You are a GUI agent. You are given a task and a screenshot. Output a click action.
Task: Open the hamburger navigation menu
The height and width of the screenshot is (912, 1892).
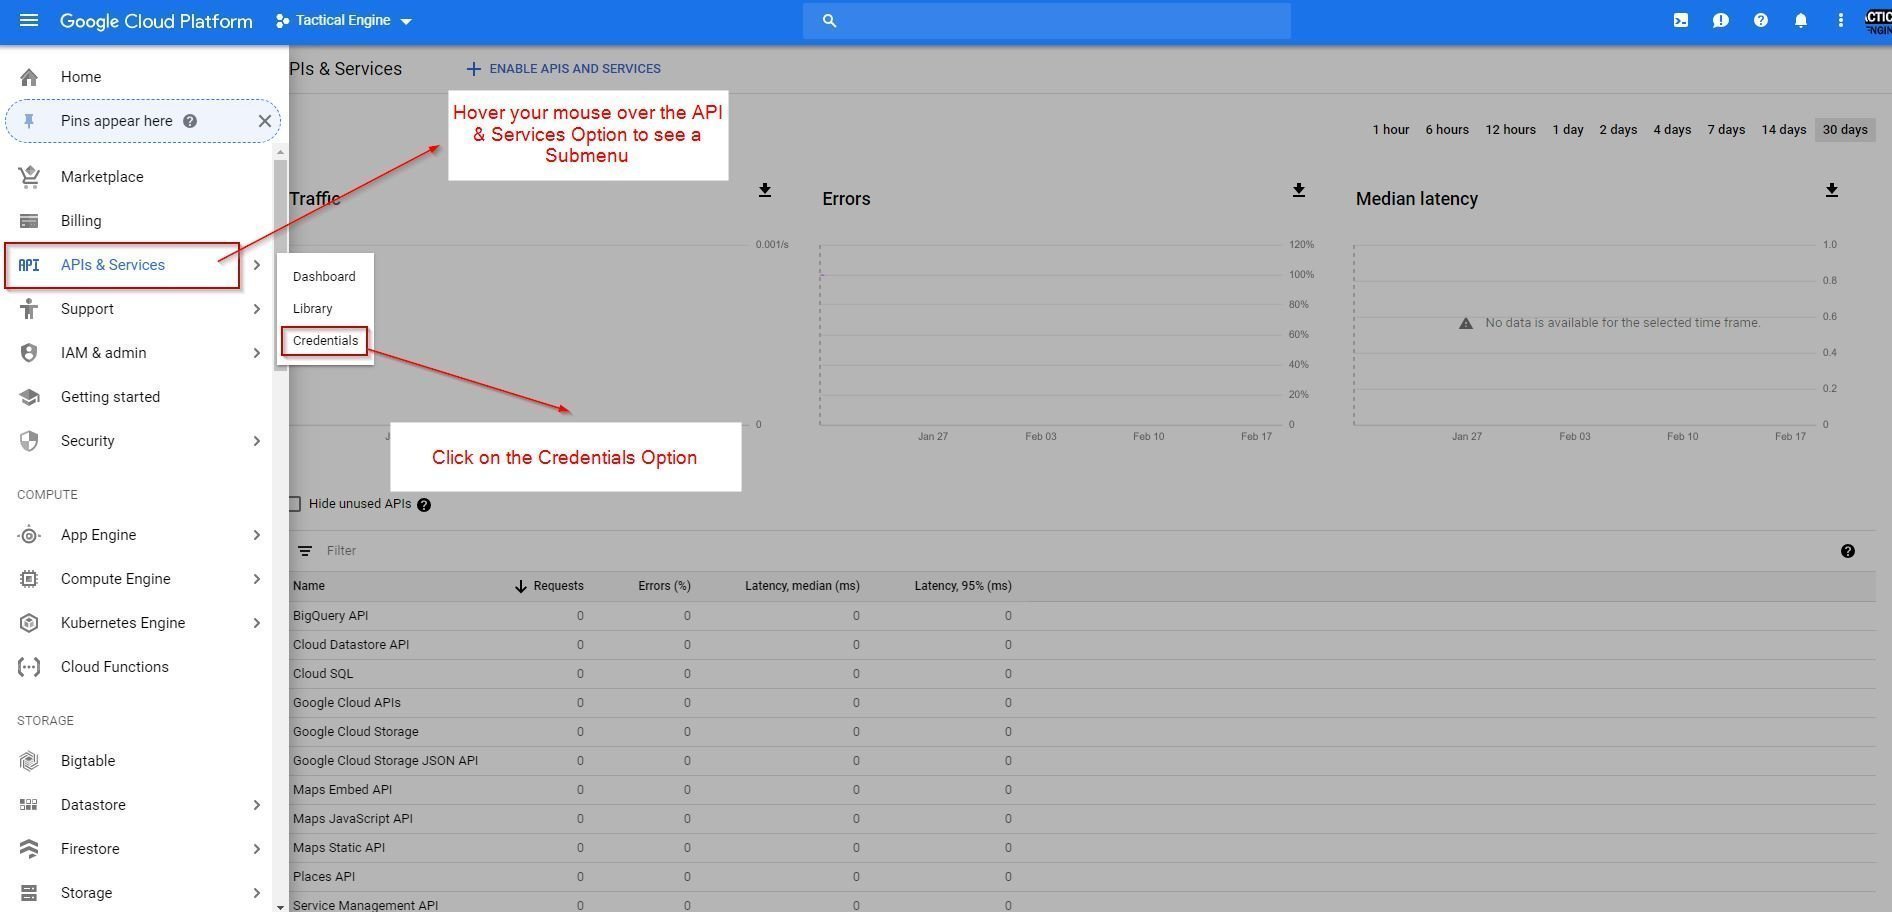click(29, 20)
